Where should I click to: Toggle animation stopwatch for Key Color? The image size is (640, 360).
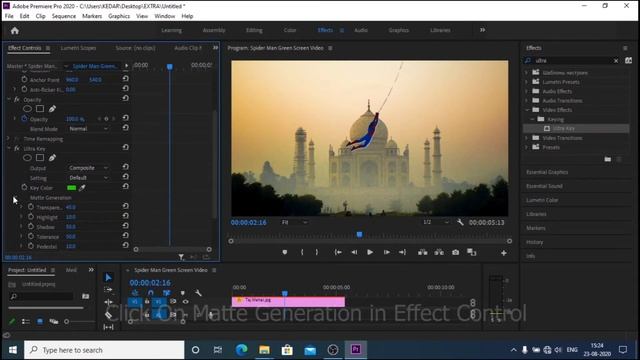[x=24, y=187]
